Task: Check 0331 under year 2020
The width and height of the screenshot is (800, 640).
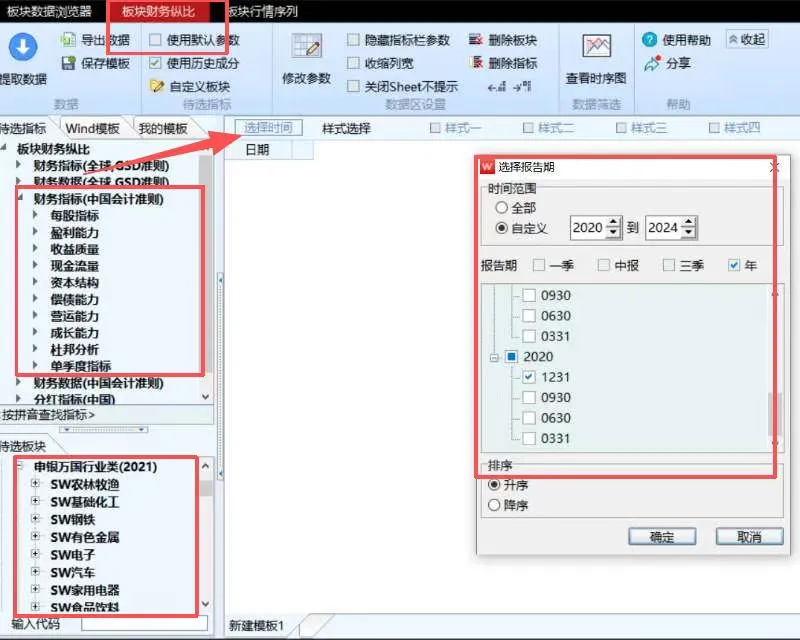Action: click(x=529, y=438)
